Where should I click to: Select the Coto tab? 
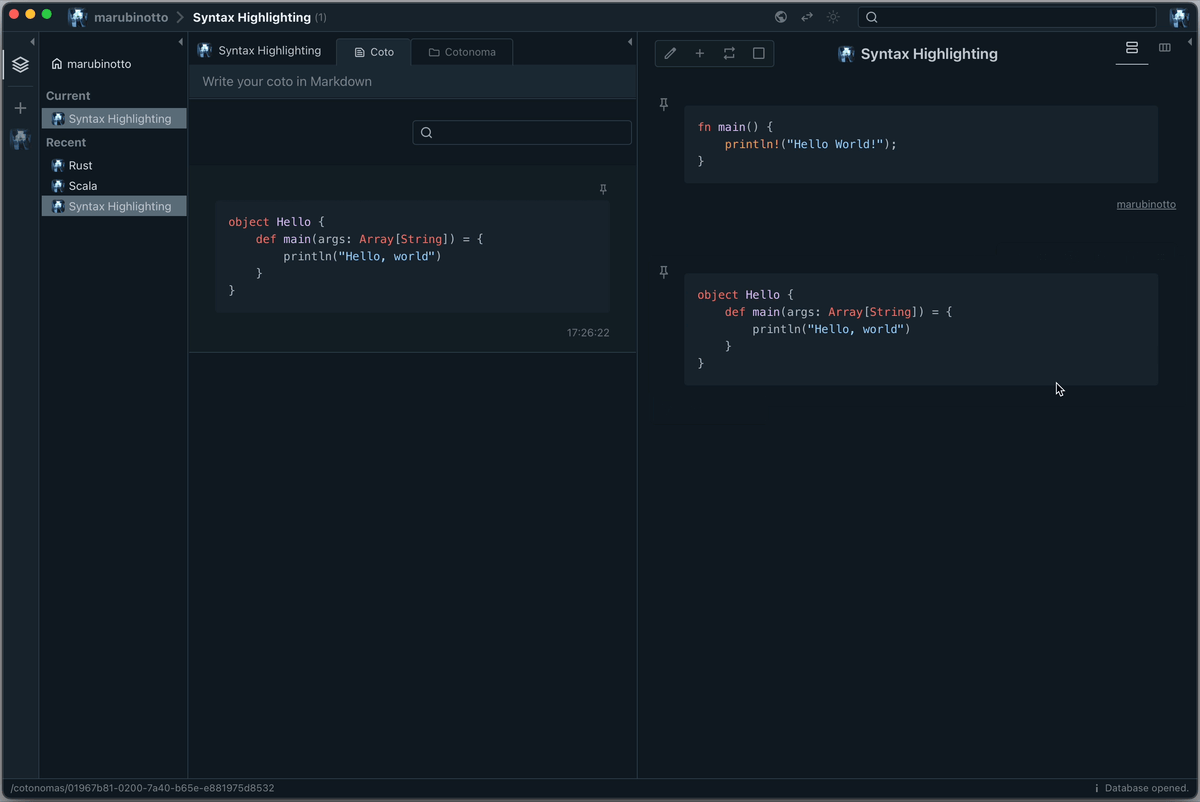[374, 52]
